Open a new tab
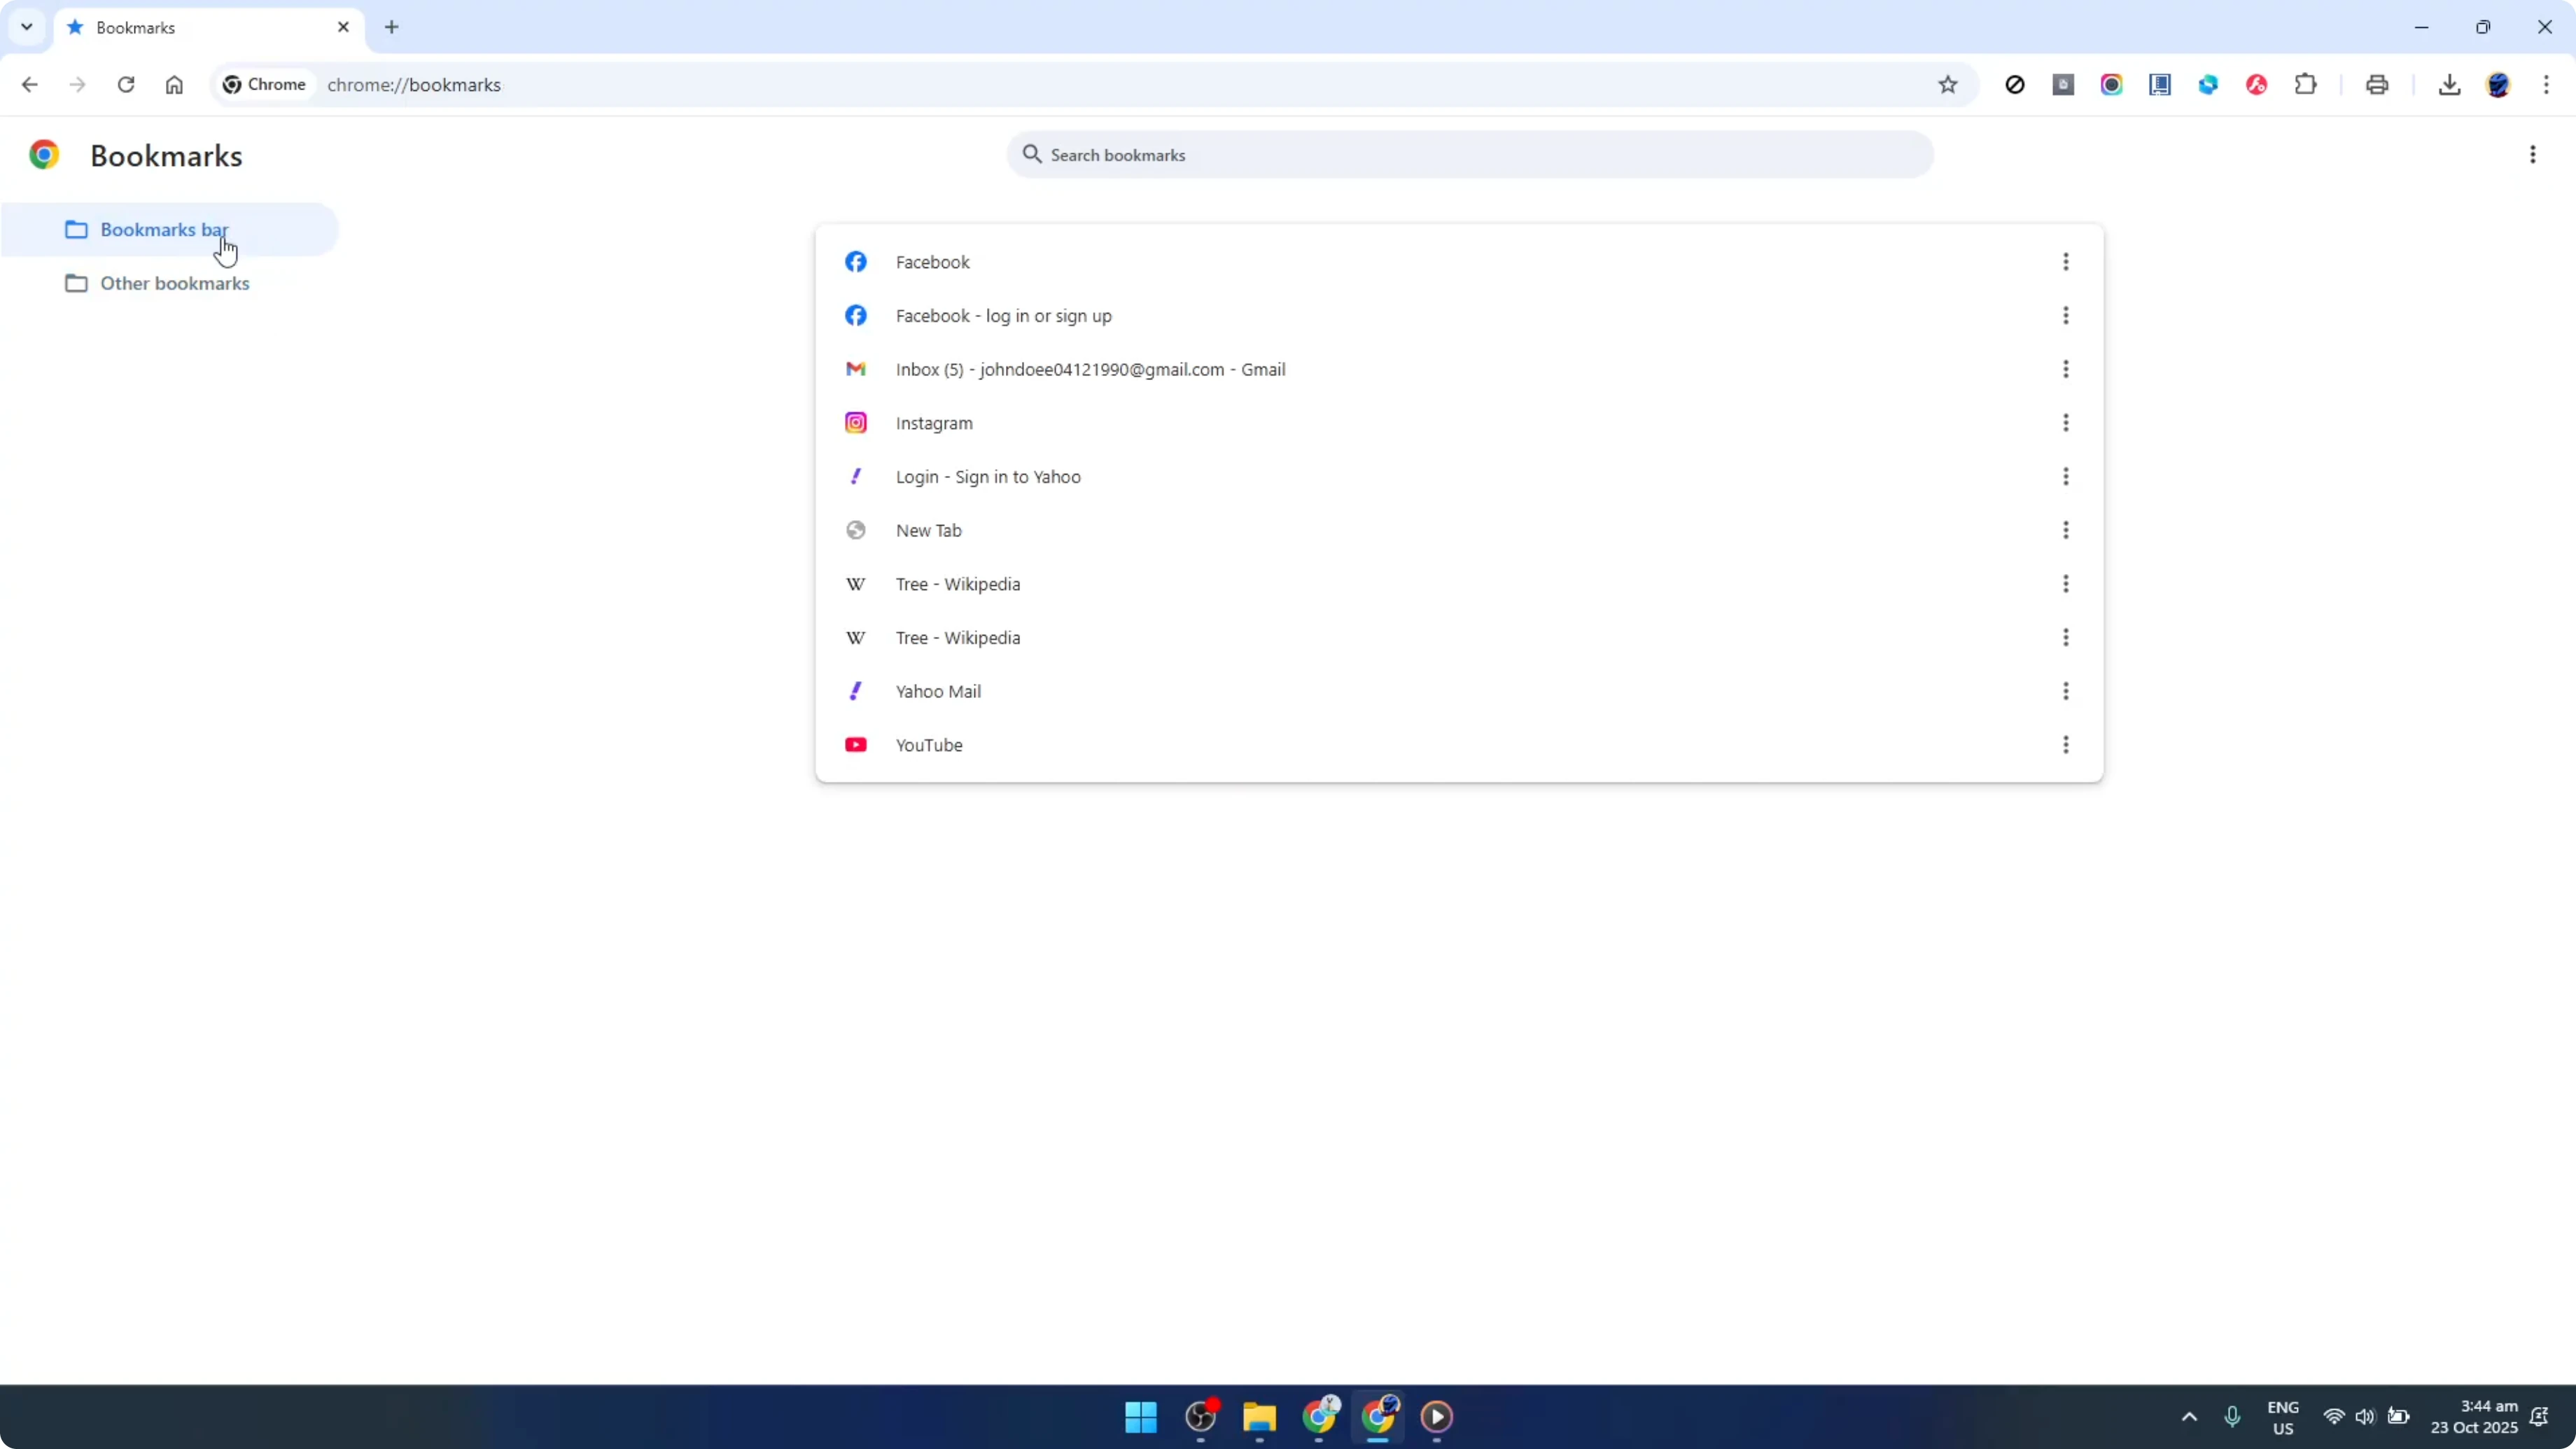This screenshot has height=1449, width=2576. [392, 27]
